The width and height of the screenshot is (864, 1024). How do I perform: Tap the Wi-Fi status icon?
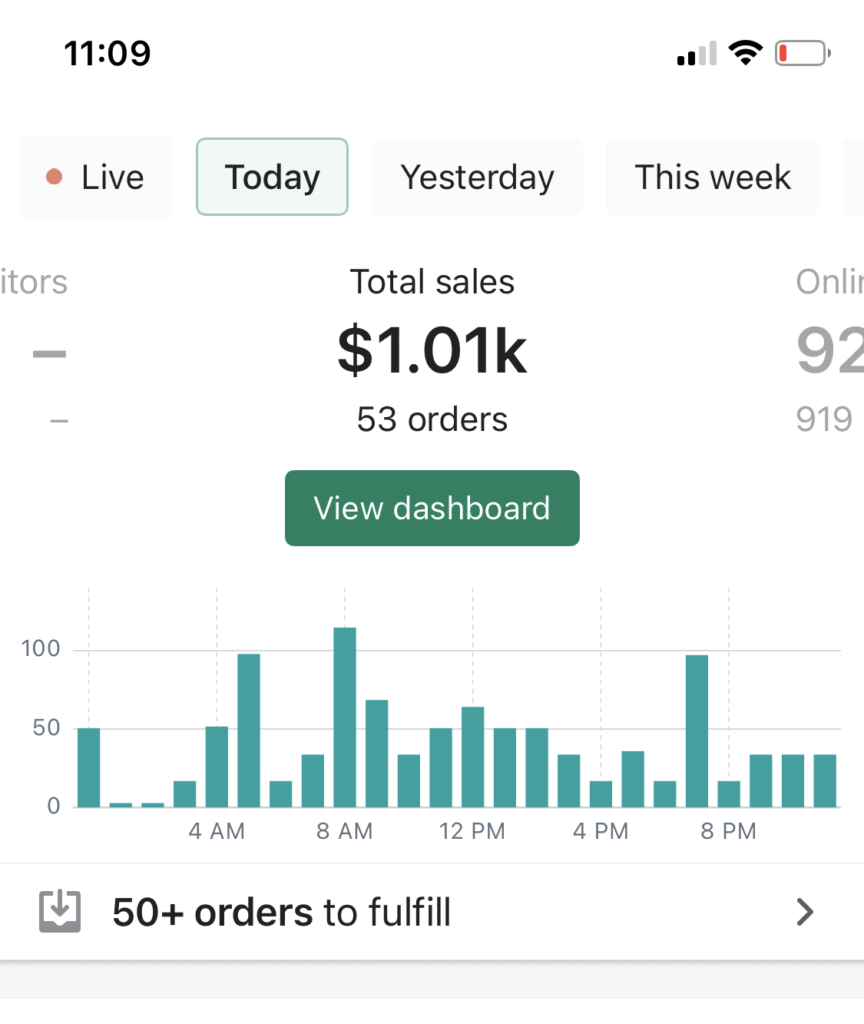745,52
